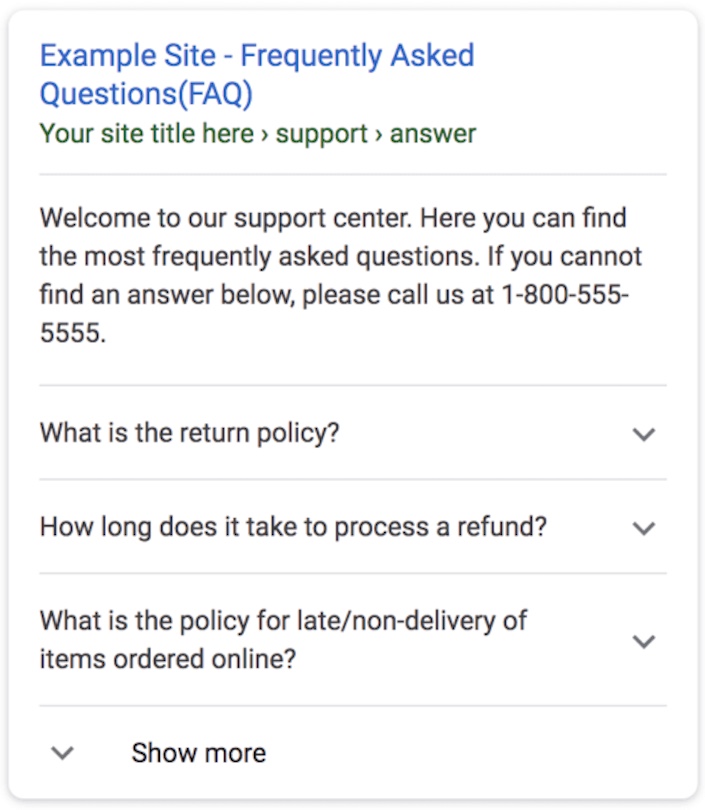Screen dimensions: 705x810
Task: Open the Example Site FAQ title link
Action: [256, 74]
